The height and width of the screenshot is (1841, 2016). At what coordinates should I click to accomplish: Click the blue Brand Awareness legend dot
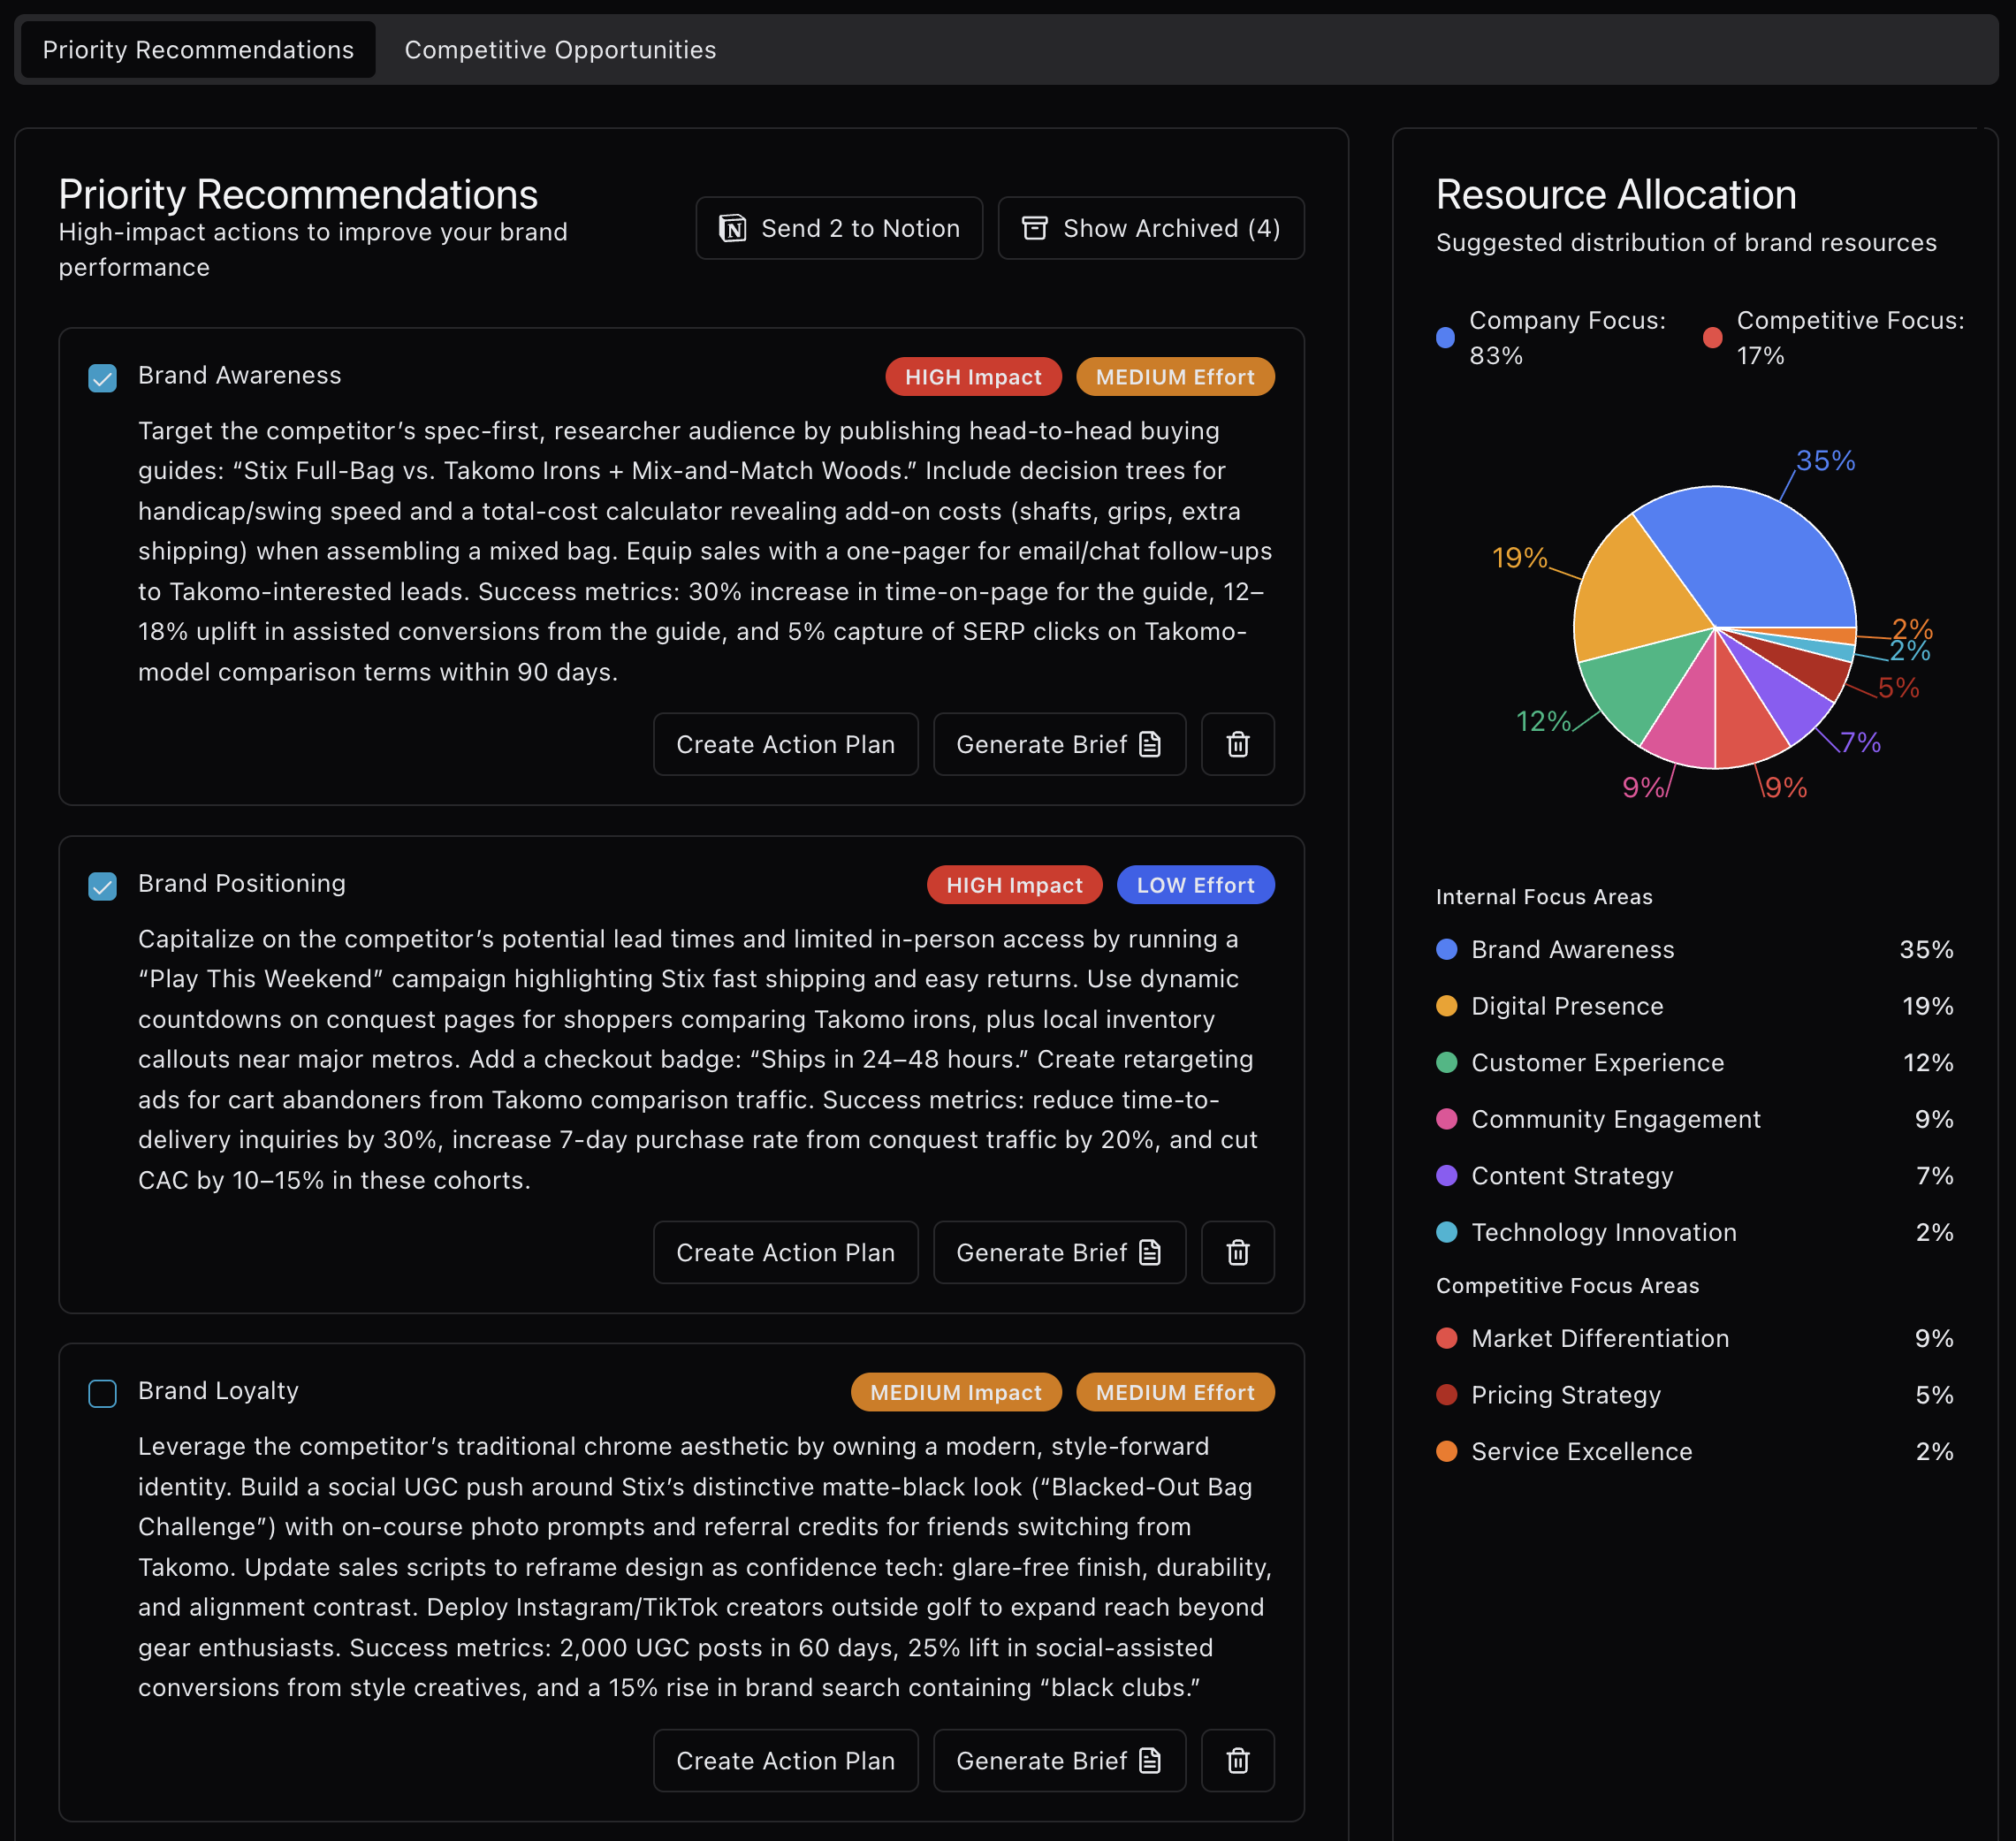coord(1446,950)
